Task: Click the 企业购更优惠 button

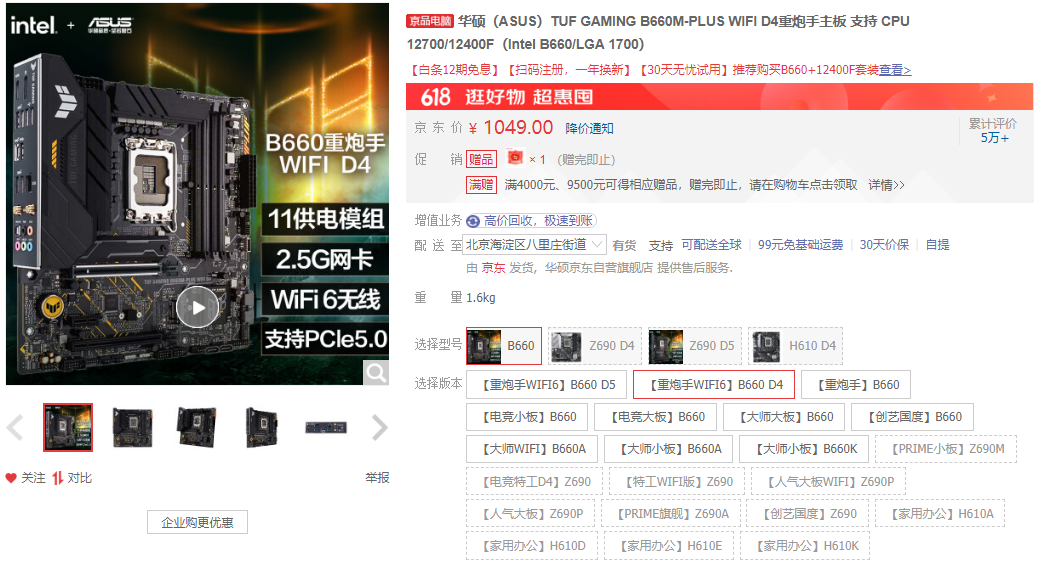Action: (197, 522)
